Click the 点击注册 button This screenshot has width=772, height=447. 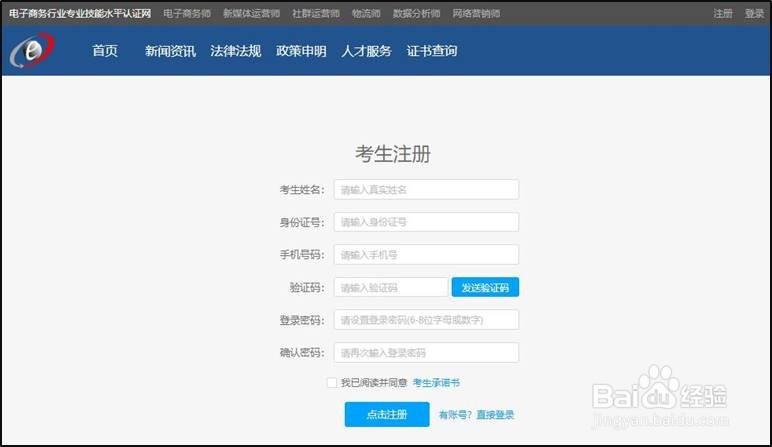click(x=387, y=415)
